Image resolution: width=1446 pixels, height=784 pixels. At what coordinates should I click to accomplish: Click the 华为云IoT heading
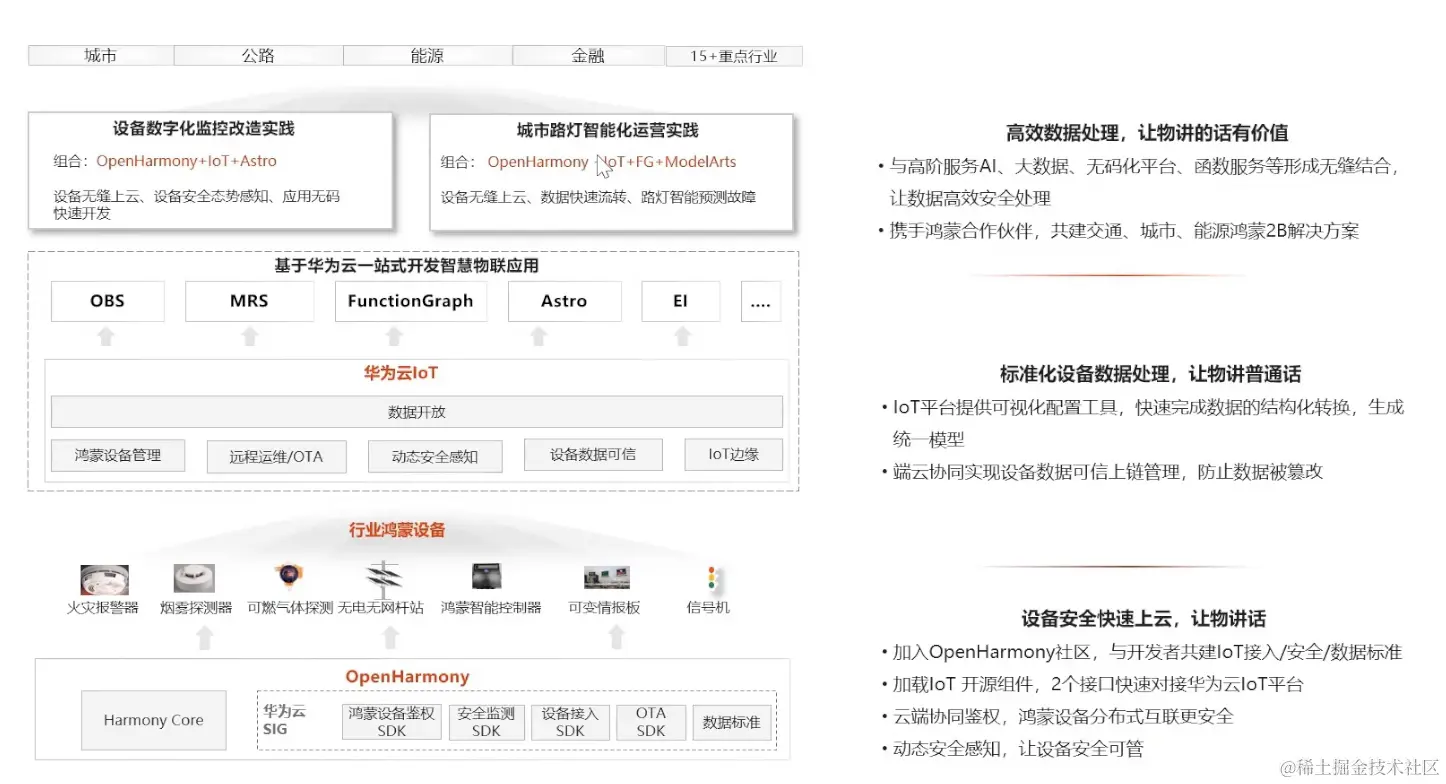click(401, 374)
